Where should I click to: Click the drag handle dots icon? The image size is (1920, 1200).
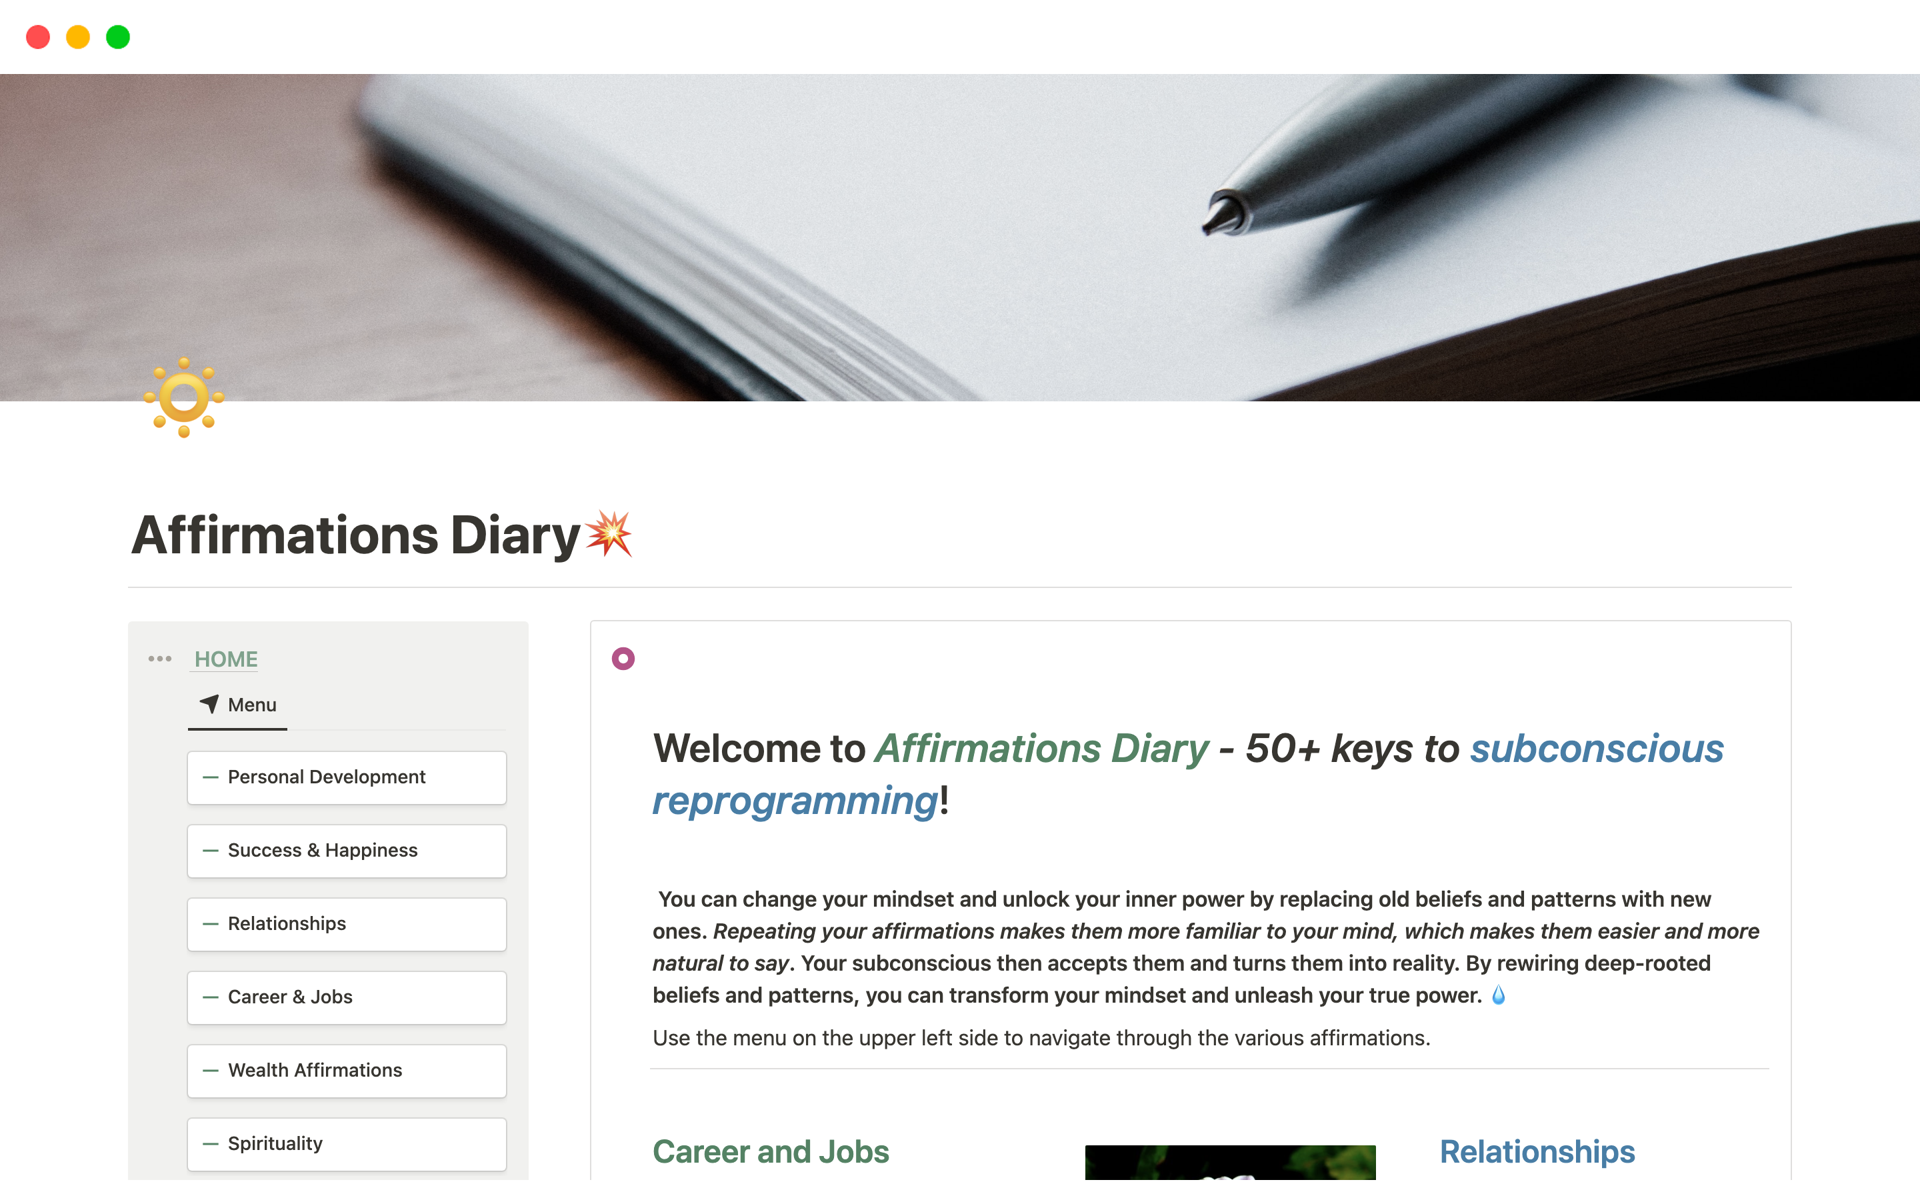coord(159,658)
